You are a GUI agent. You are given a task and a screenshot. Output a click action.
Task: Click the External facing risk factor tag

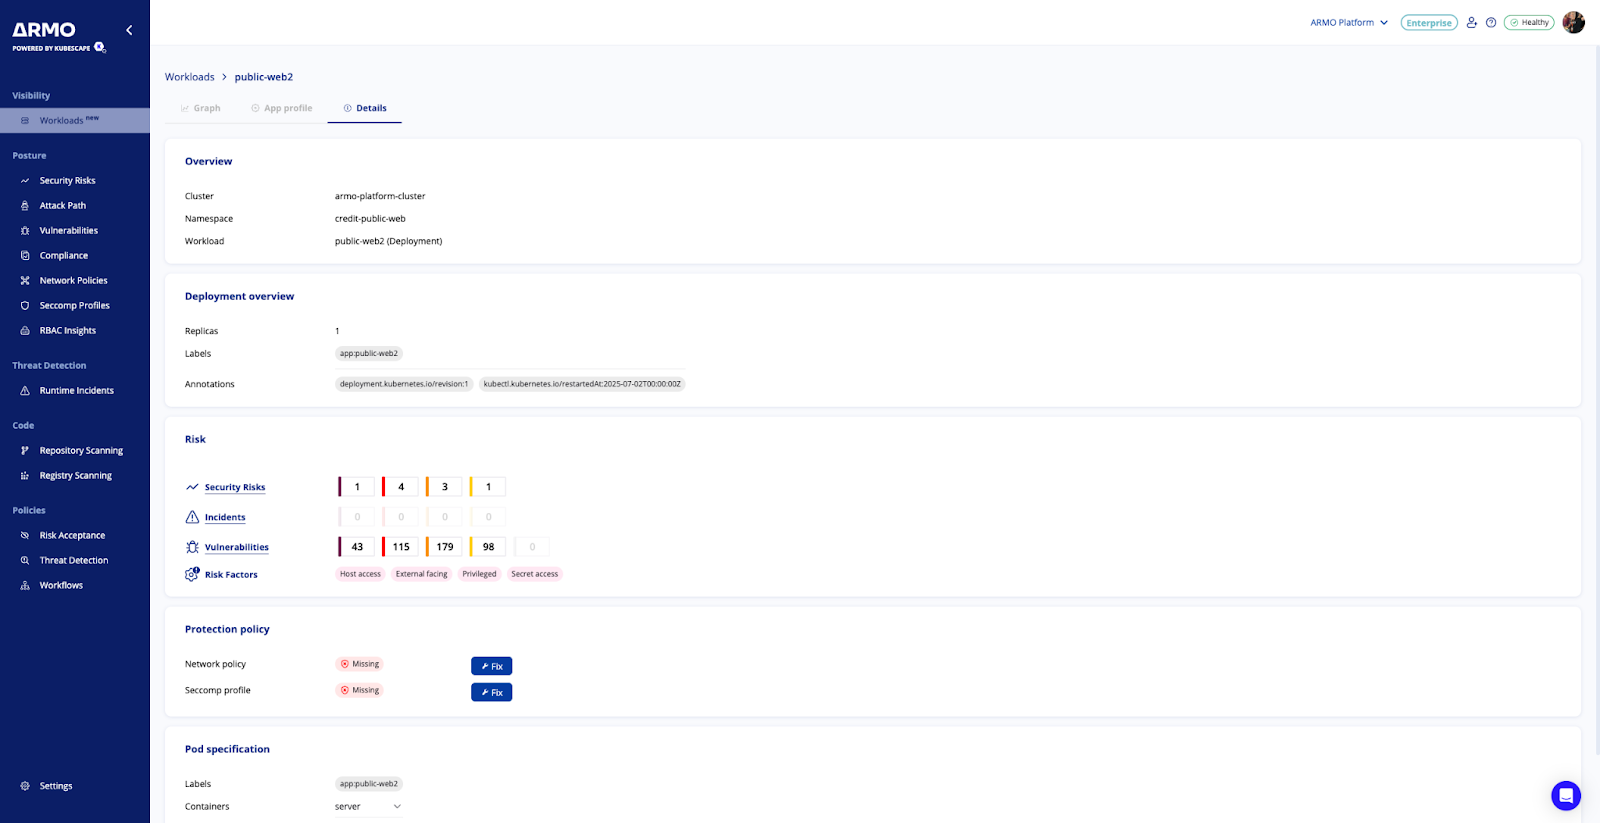[x=421, y=574]
